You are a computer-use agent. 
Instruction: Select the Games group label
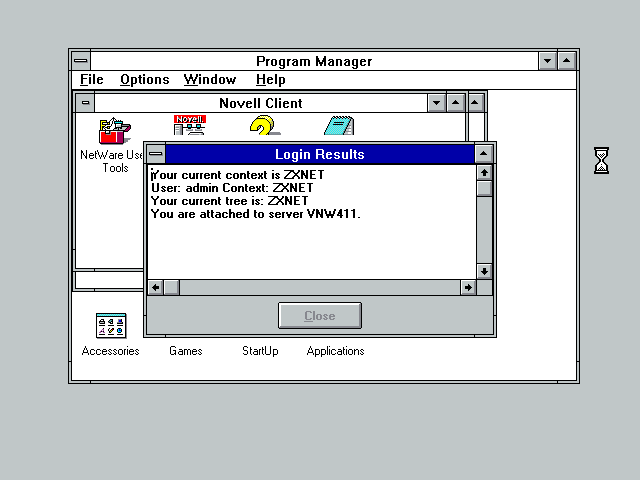186,351
